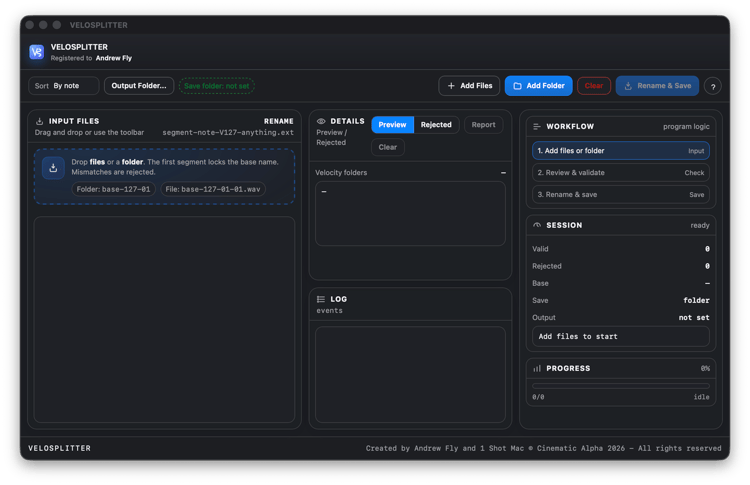
Task: Click the segment-note-V127-anything.ext rename pattern
Action: click(228, 132)
